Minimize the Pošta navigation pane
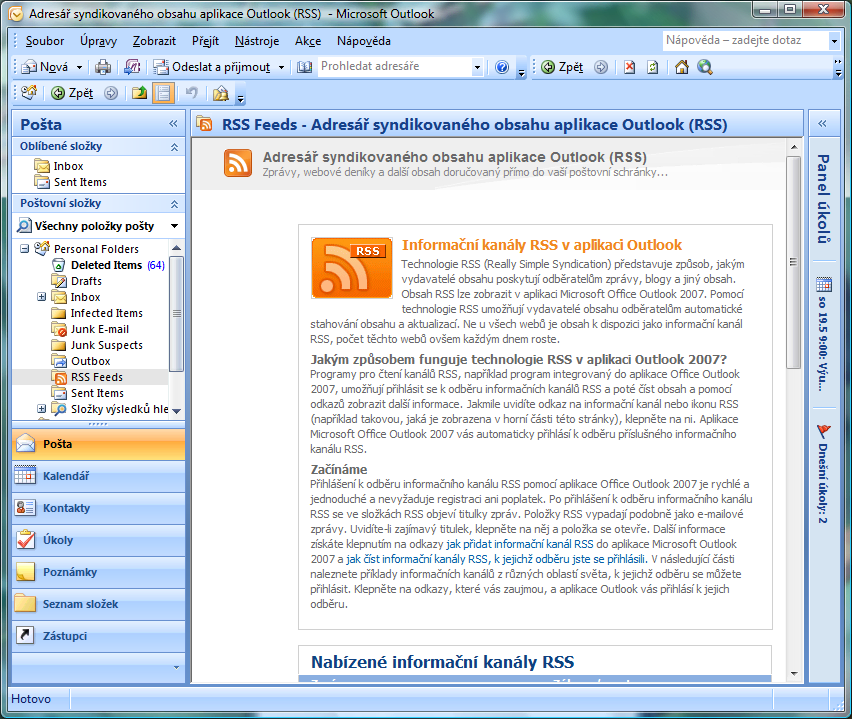Image resolution: width=852 pixels, height=719 pixels. pos(173,124)
